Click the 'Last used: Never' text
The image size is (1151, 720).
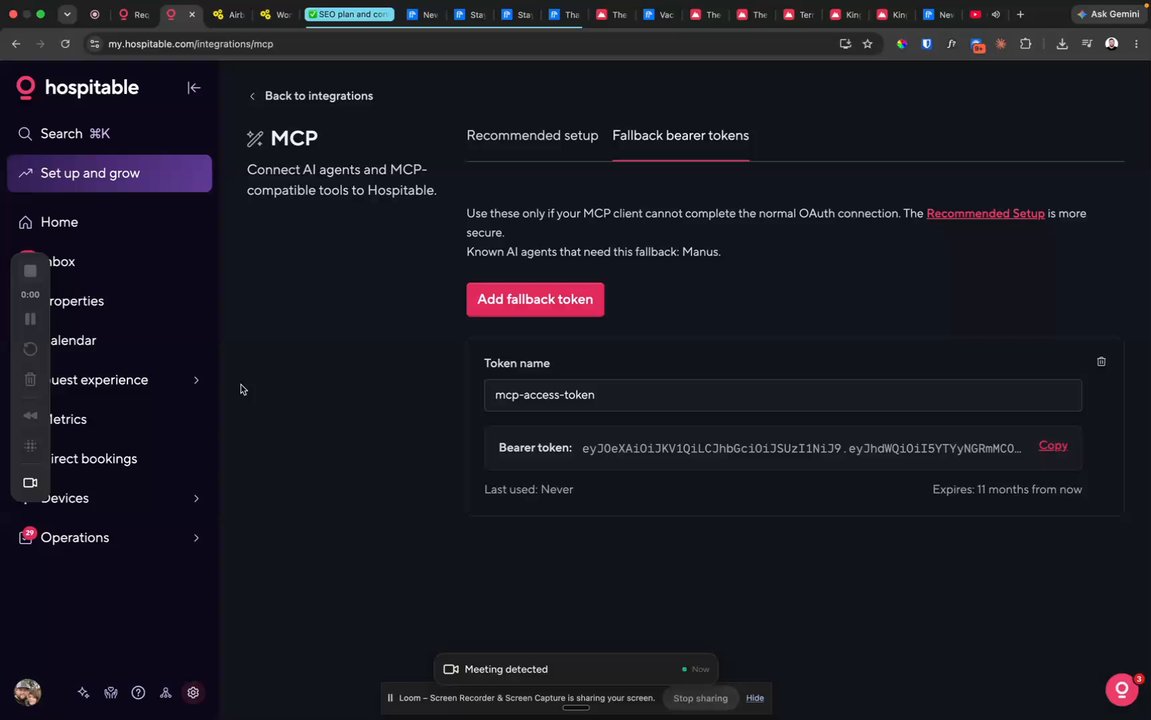[529, 490]
